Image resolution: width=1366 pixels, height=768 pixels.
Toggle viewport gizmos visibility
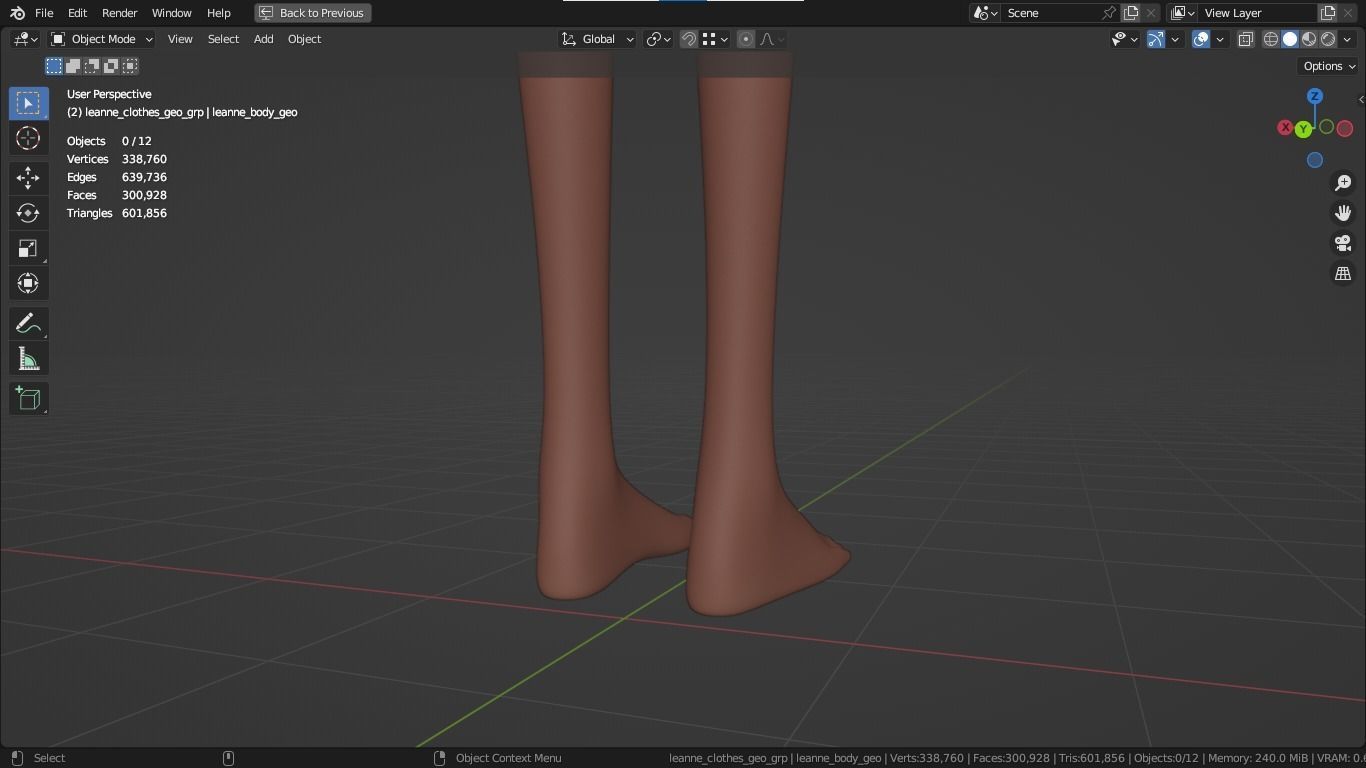[1156, 39]
